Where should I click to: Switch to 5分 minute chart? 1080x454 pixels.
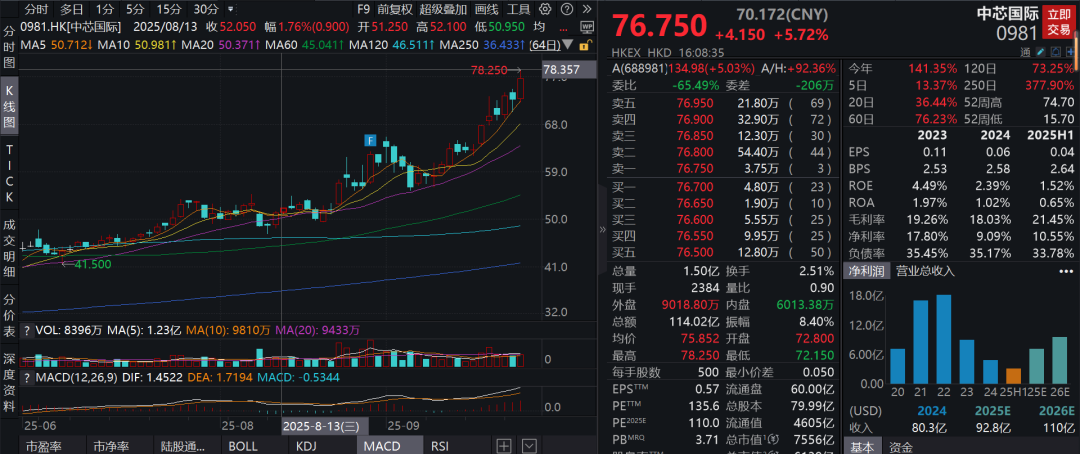(135, 10)
